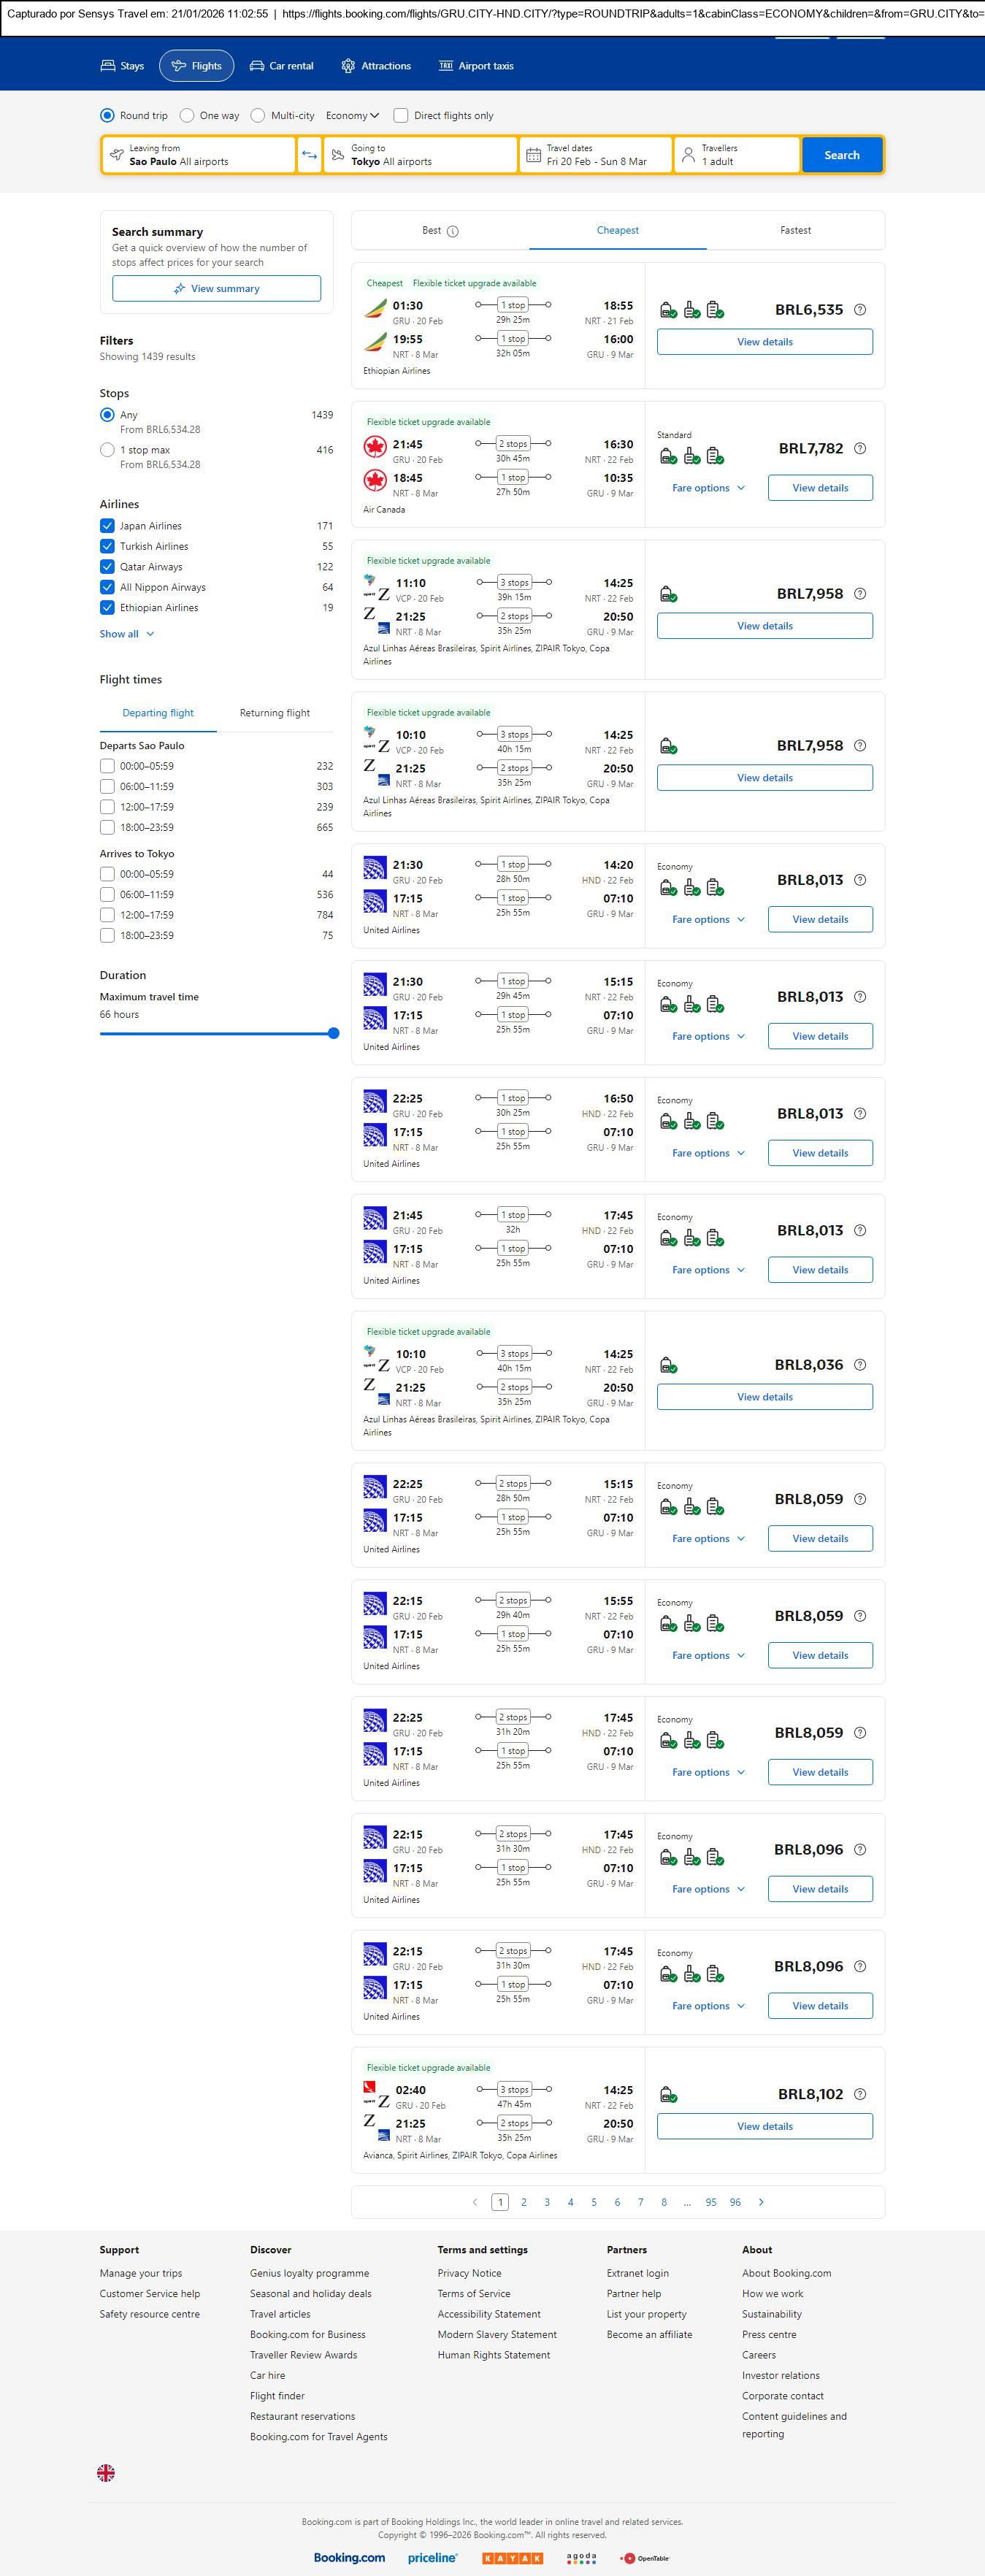Screen dimensions: 985x2576
Task: Click the View summary button
Action: 216,289
